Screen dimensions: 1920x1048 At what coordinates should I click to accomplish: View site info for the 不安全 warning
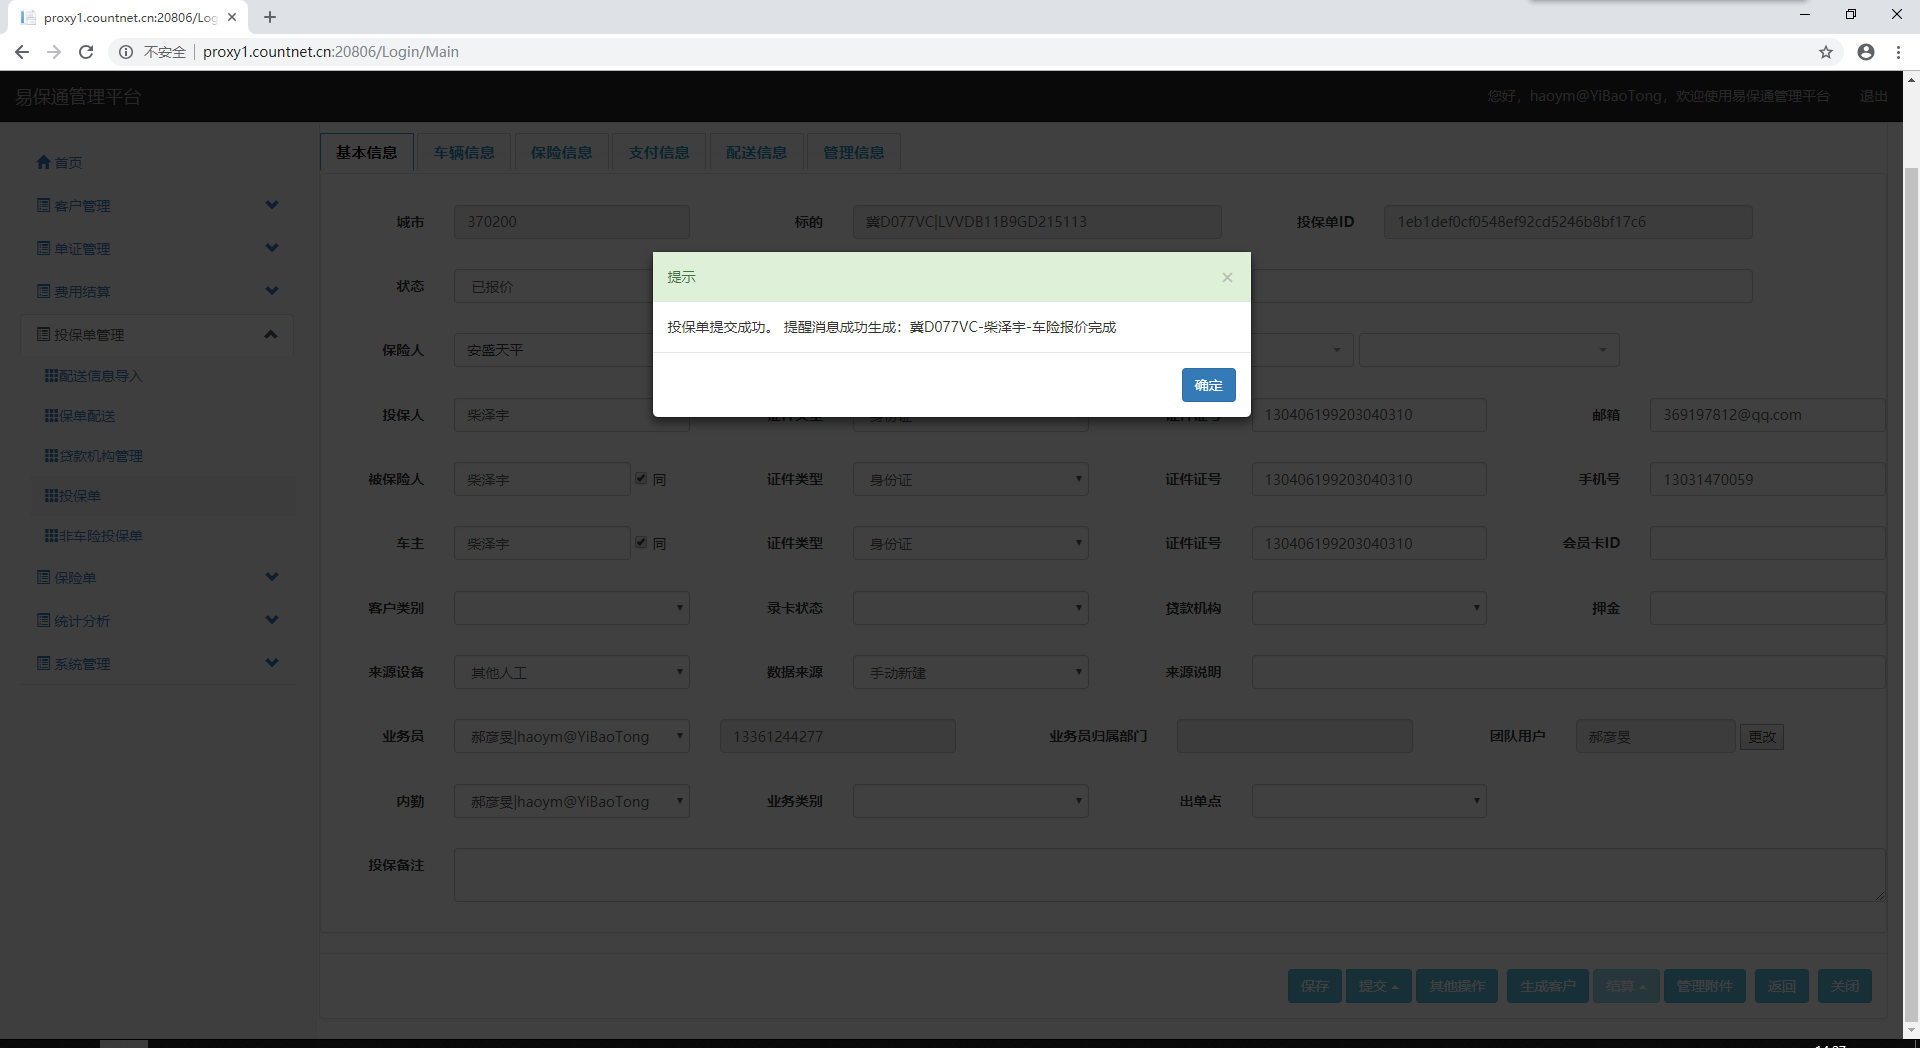pos(153,52)
